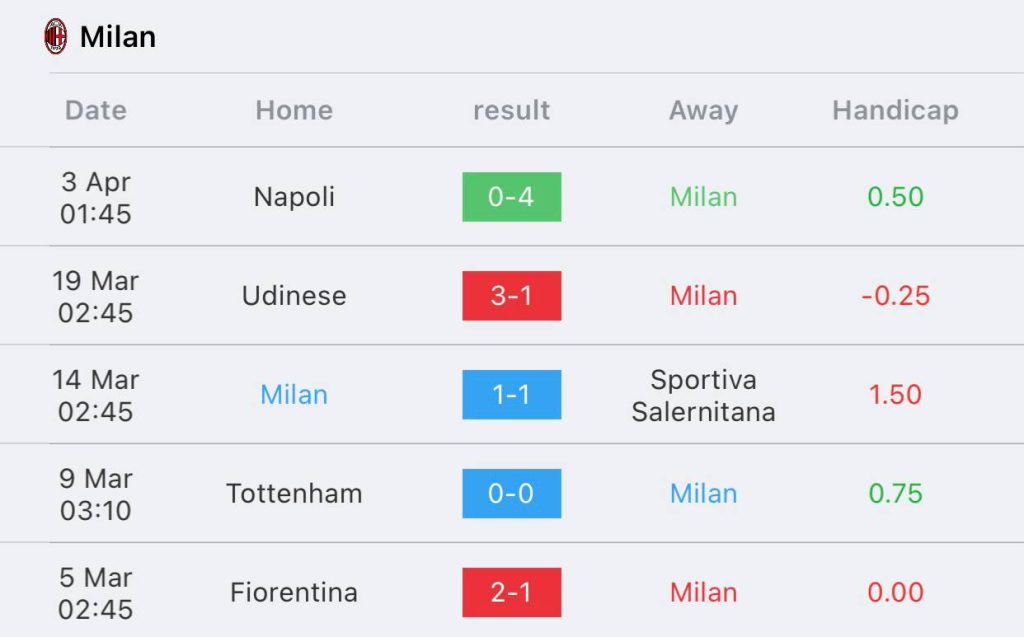Click the Udinese home team name
Image resolution: width=1024 pixels, height=637 pixels.
click(x=294, y=296)
